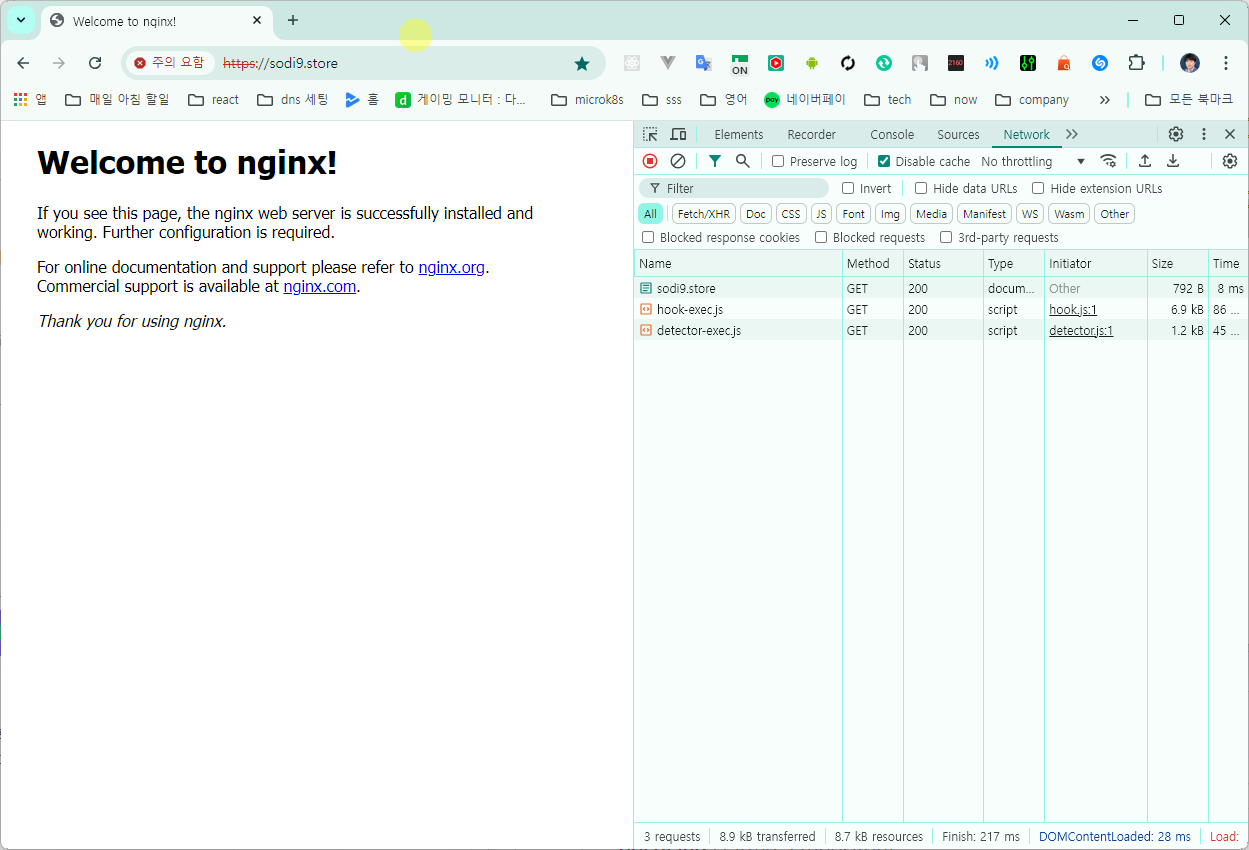This screenshot has height=850, width=1249.
Task: Focus the network Filter text field
Action: [734, 188]
